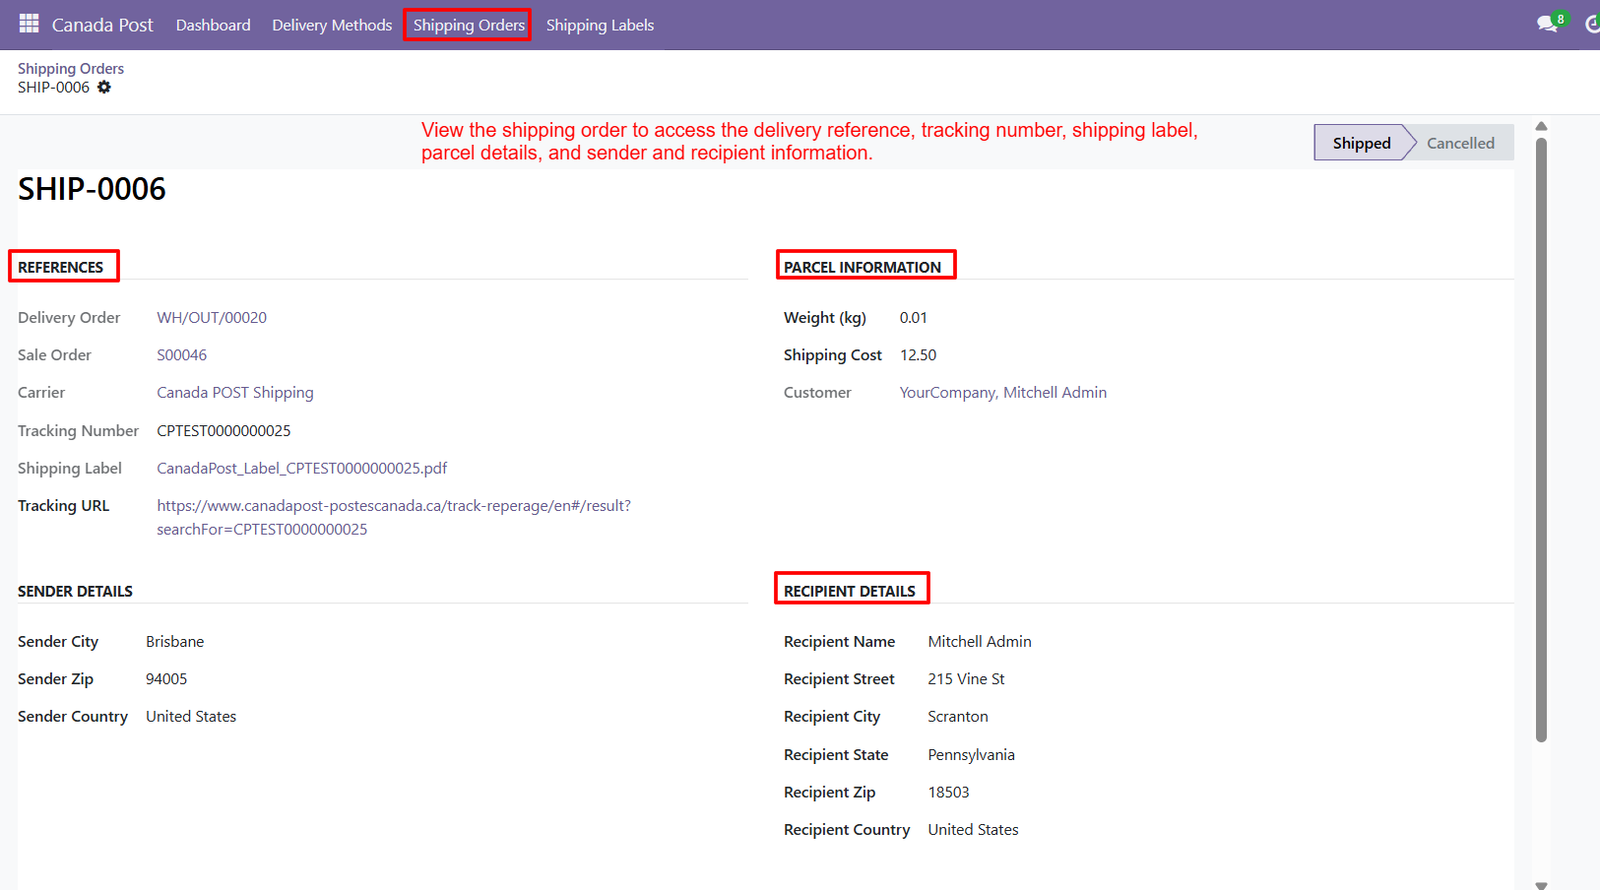This screenshot has width=1600, height=890.
Task: Open the settings gear next to SHIP-0006
Action: tap(104, 87)
